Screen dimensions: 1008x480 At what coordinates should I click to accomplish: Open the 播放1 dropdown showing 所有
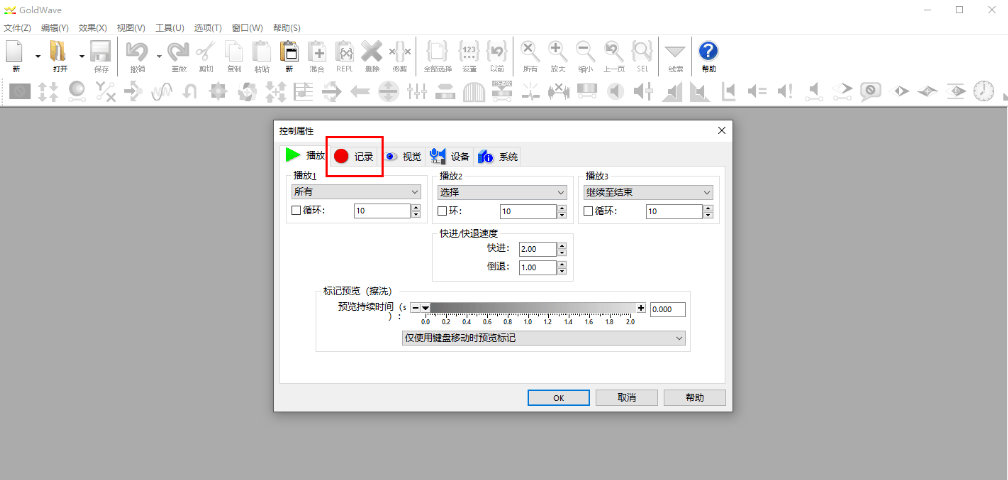pos(356,192)
